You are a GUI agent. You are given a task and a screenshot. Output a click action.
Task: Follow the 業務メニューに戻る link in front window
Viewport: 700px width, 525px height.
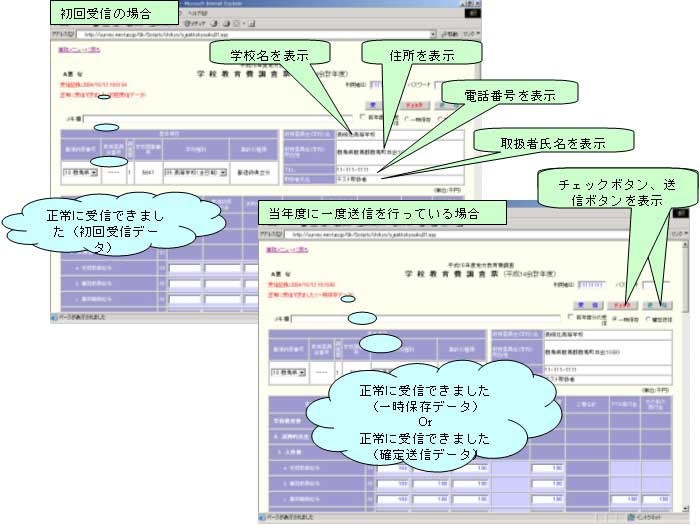pos(288,250)
